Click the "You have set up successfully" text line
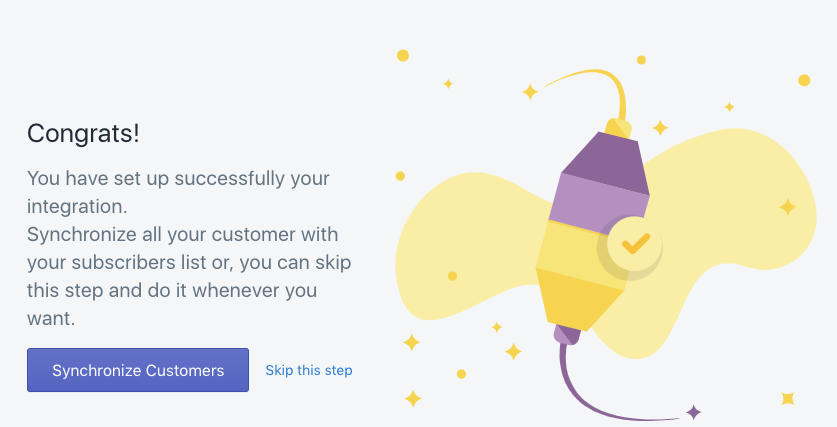This screenshot has width=837, height=427. coord(178,178)
